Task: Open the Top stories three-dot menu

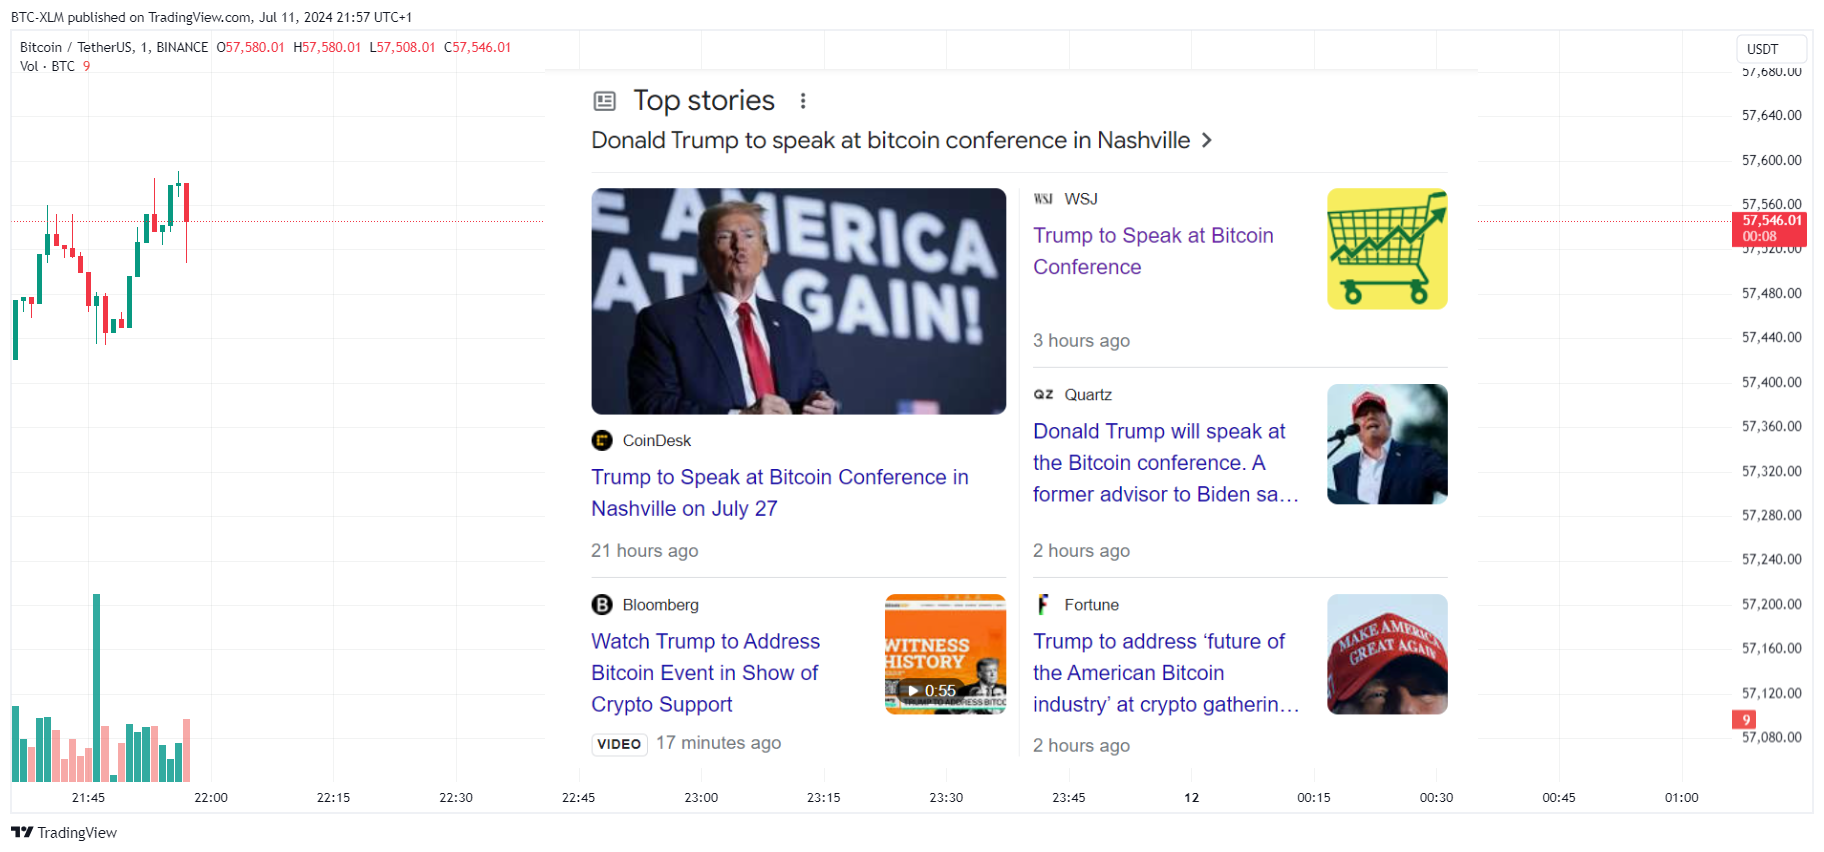Action: click(x=803, y=101)
